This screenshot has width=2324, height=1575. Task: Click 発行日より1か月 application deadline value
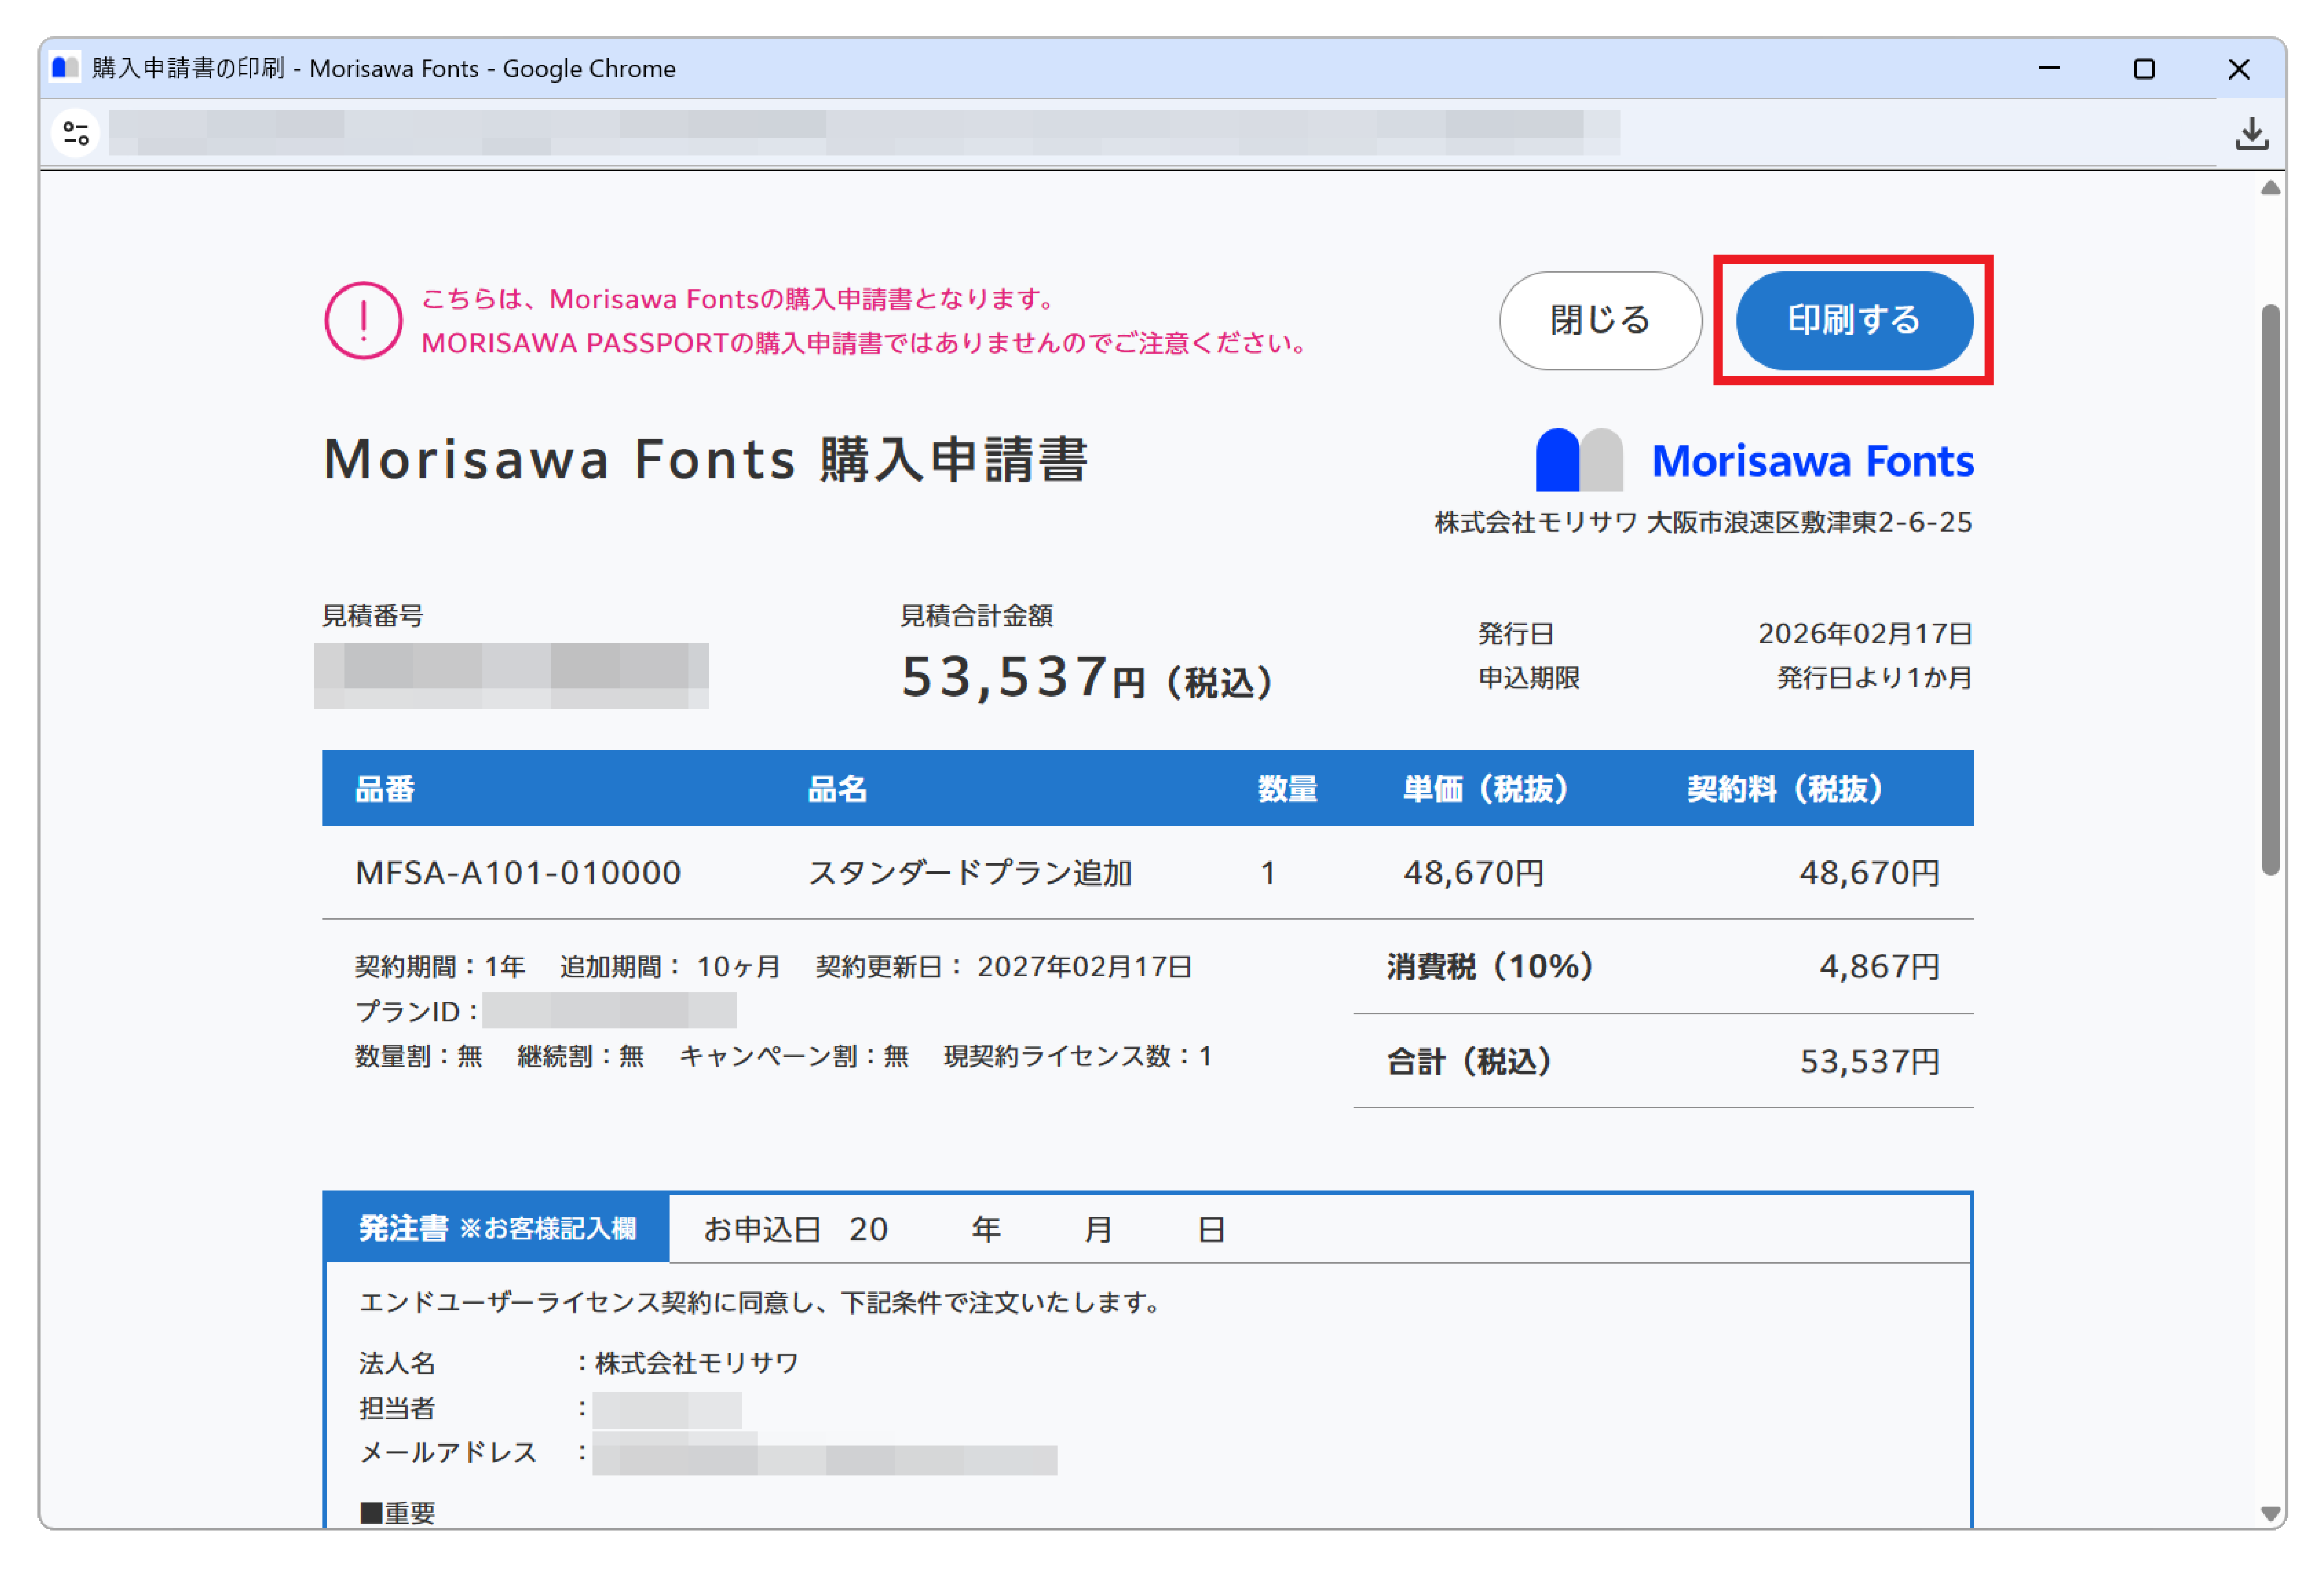(1874, 677)
